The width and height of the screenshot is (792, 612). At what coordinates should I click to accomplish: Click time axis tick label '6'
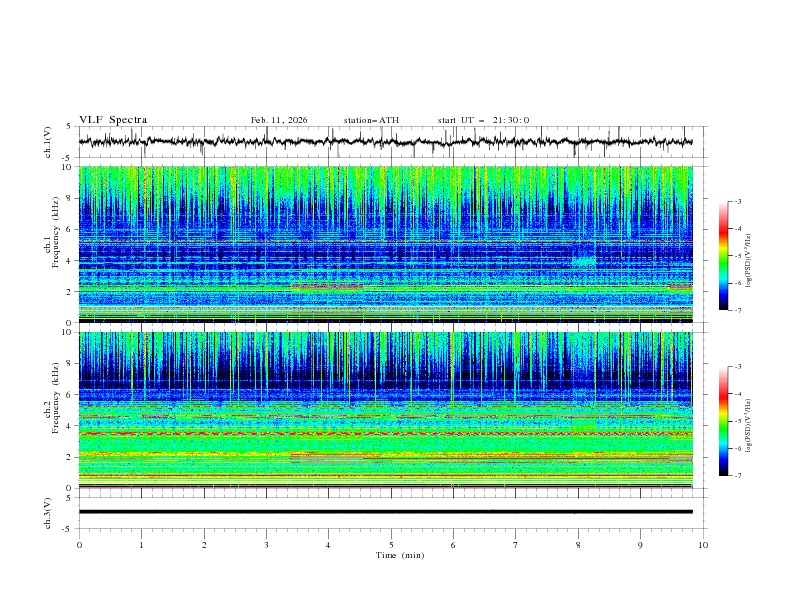pyautogui.click(x=453, y=545)
